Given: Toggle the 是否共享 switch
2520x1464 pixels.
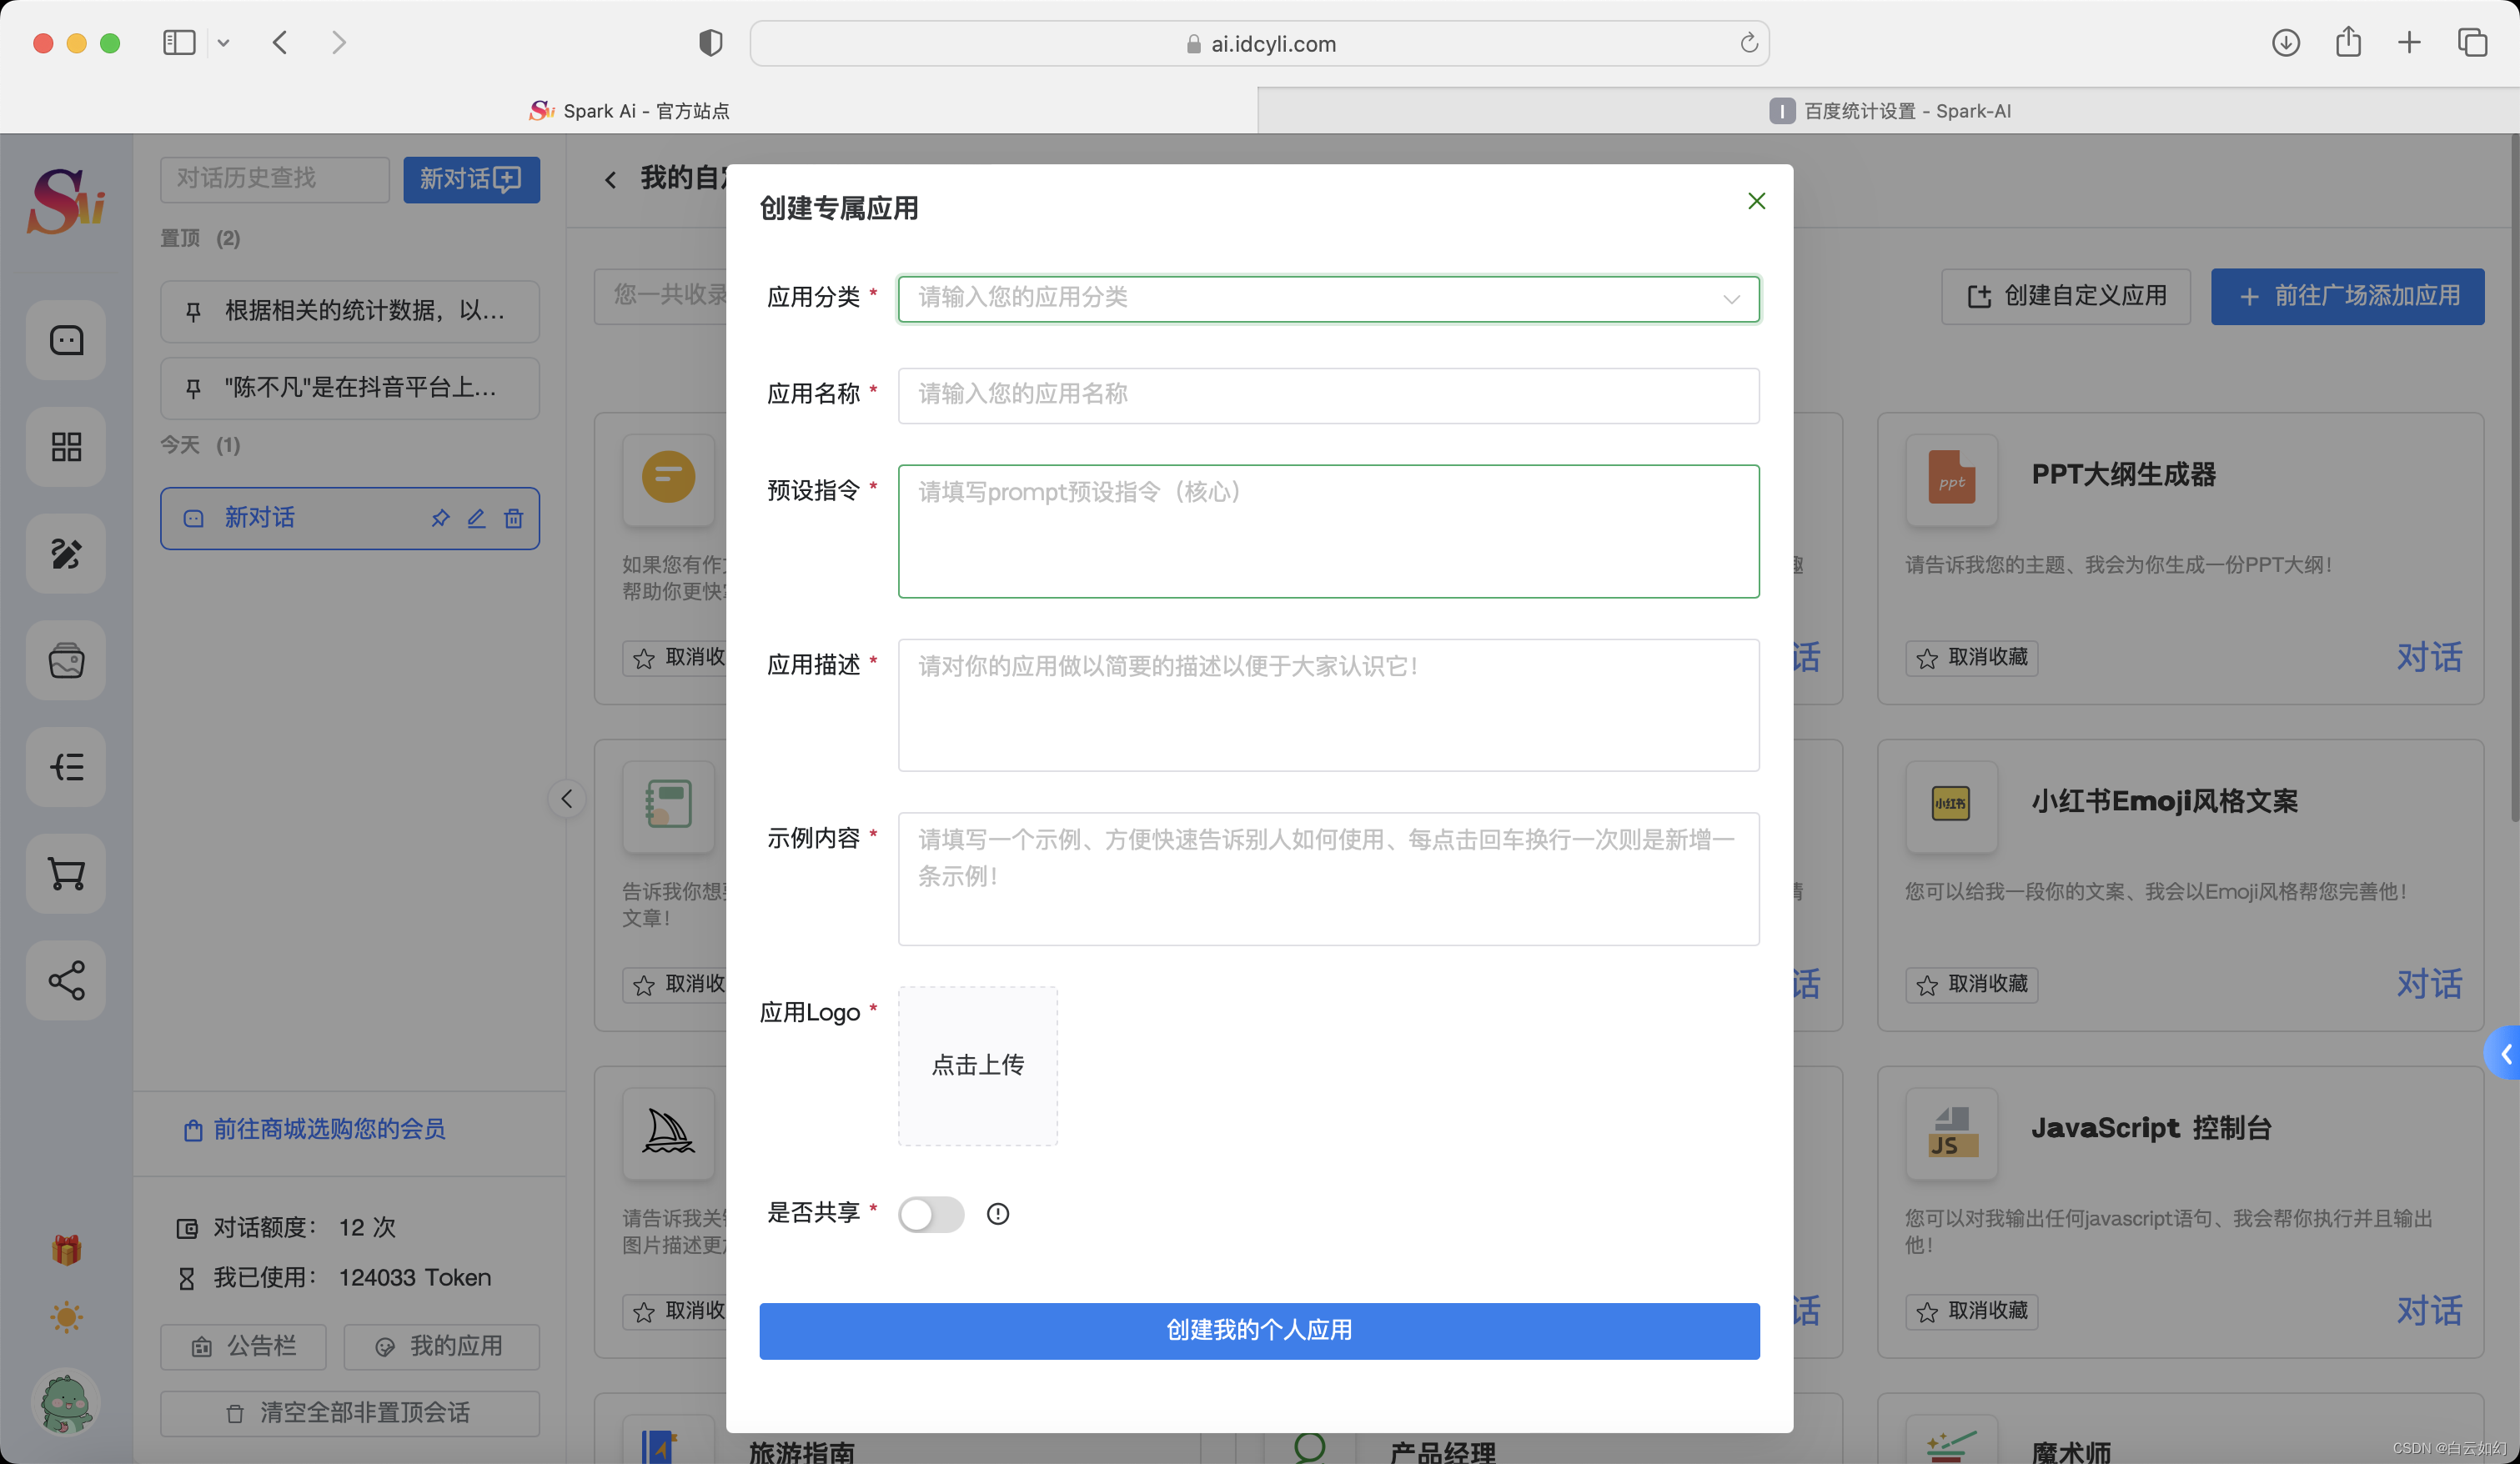Looking at the screenshot, I should (x=931, y=1214).
